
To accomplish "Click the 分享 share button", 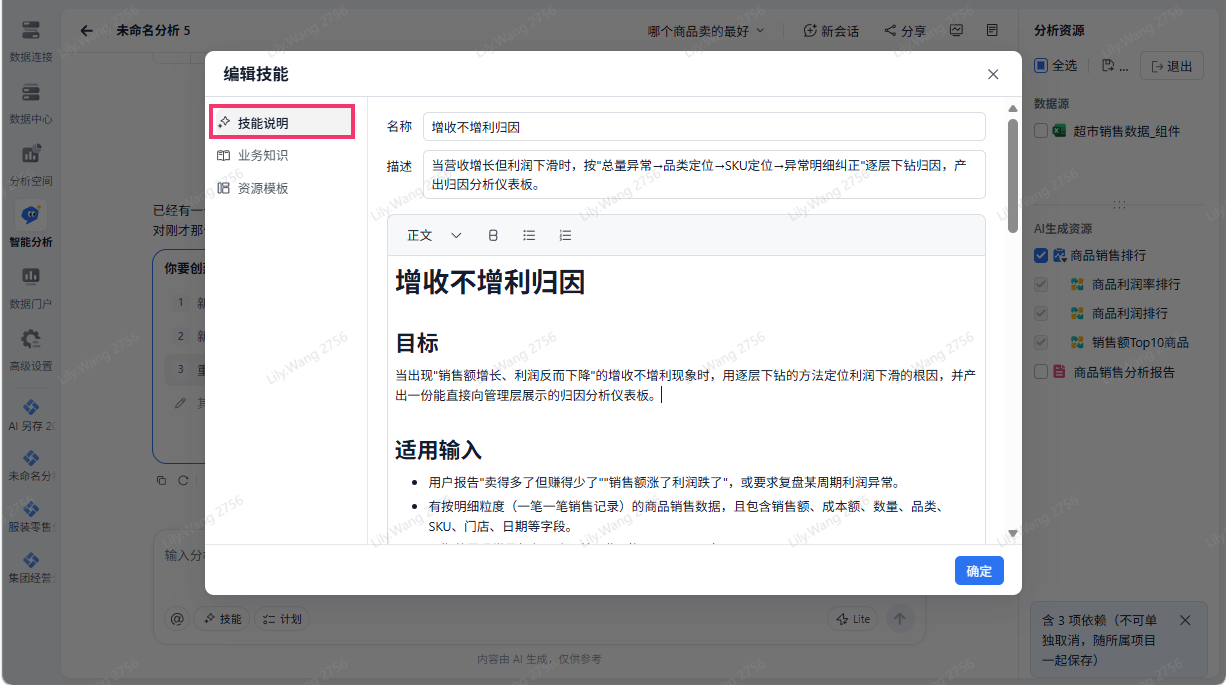I will 905,31.
